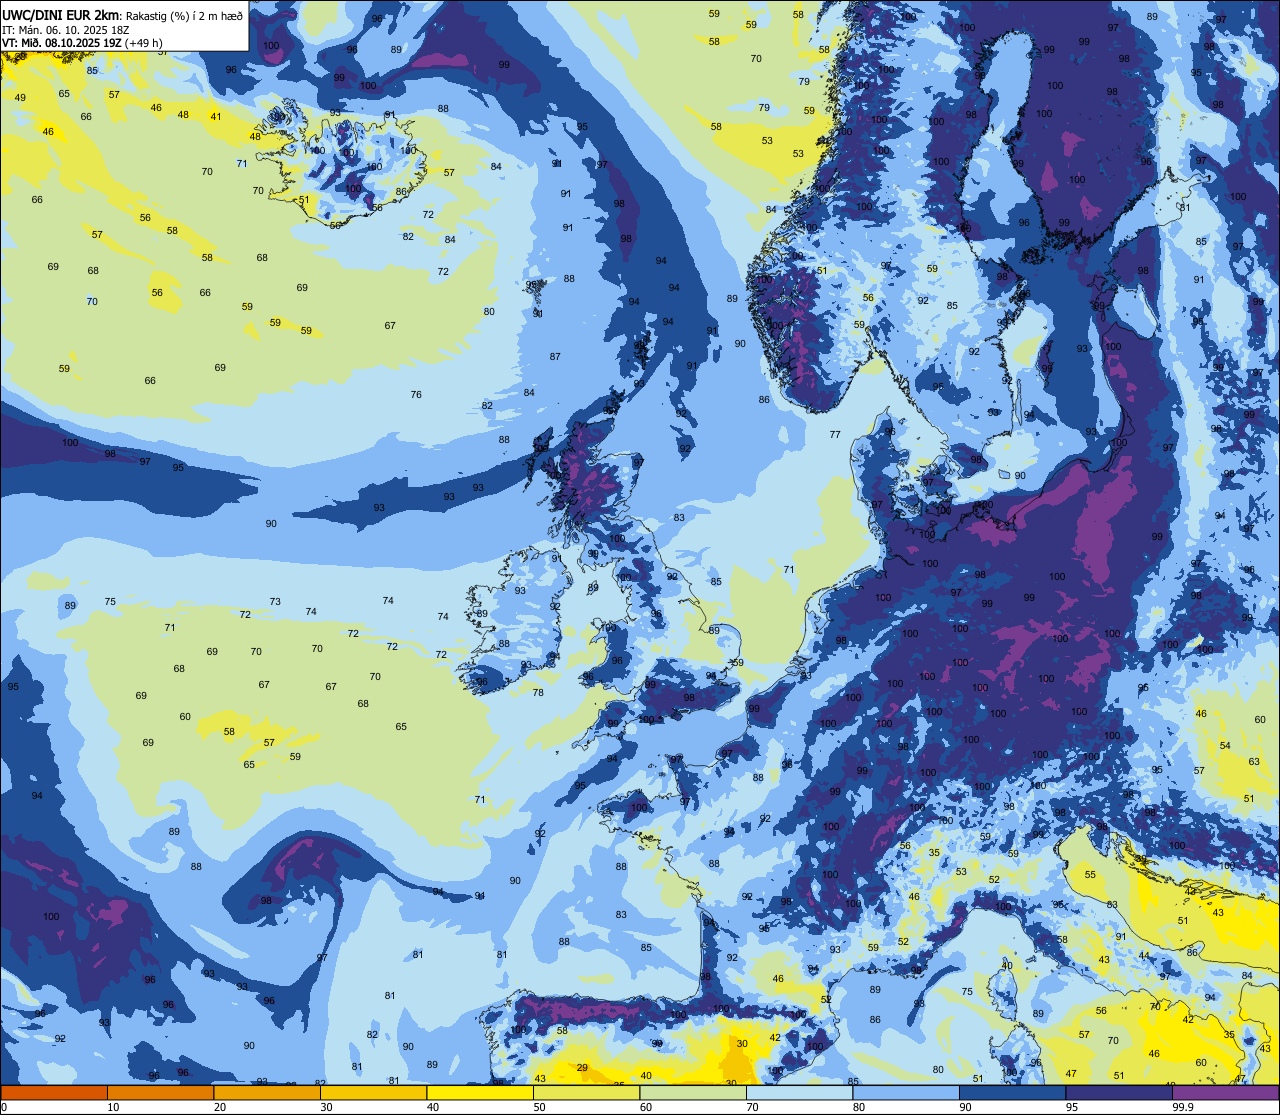Click the "41" humidity value west of Iceland
Image resolution: width=1280 pixels, height=1115 pixels.
pyautogui.click(x=215, y=116)
